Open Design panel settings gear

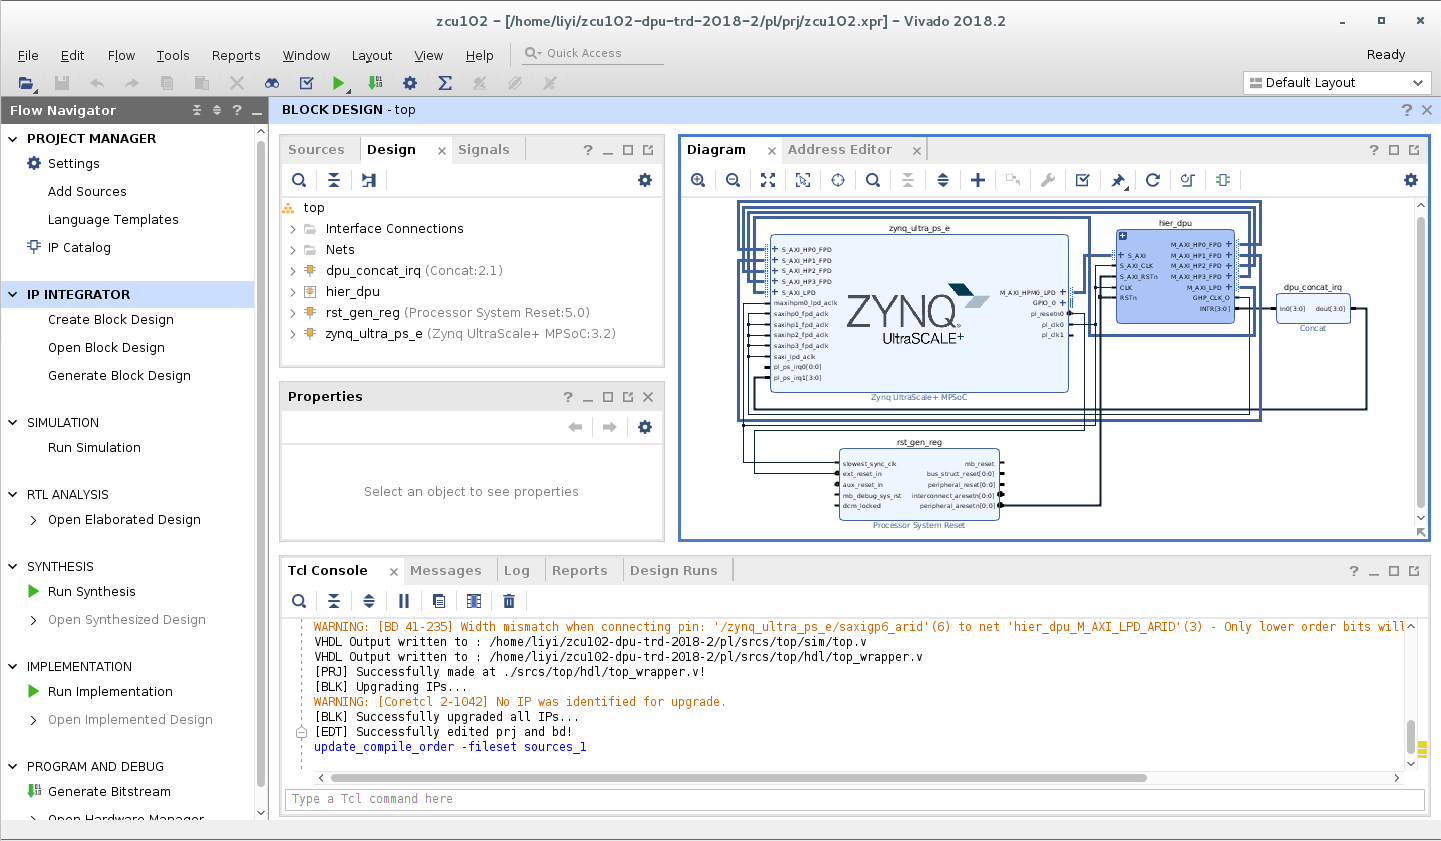pyautogui.click(x=645, y=180)
